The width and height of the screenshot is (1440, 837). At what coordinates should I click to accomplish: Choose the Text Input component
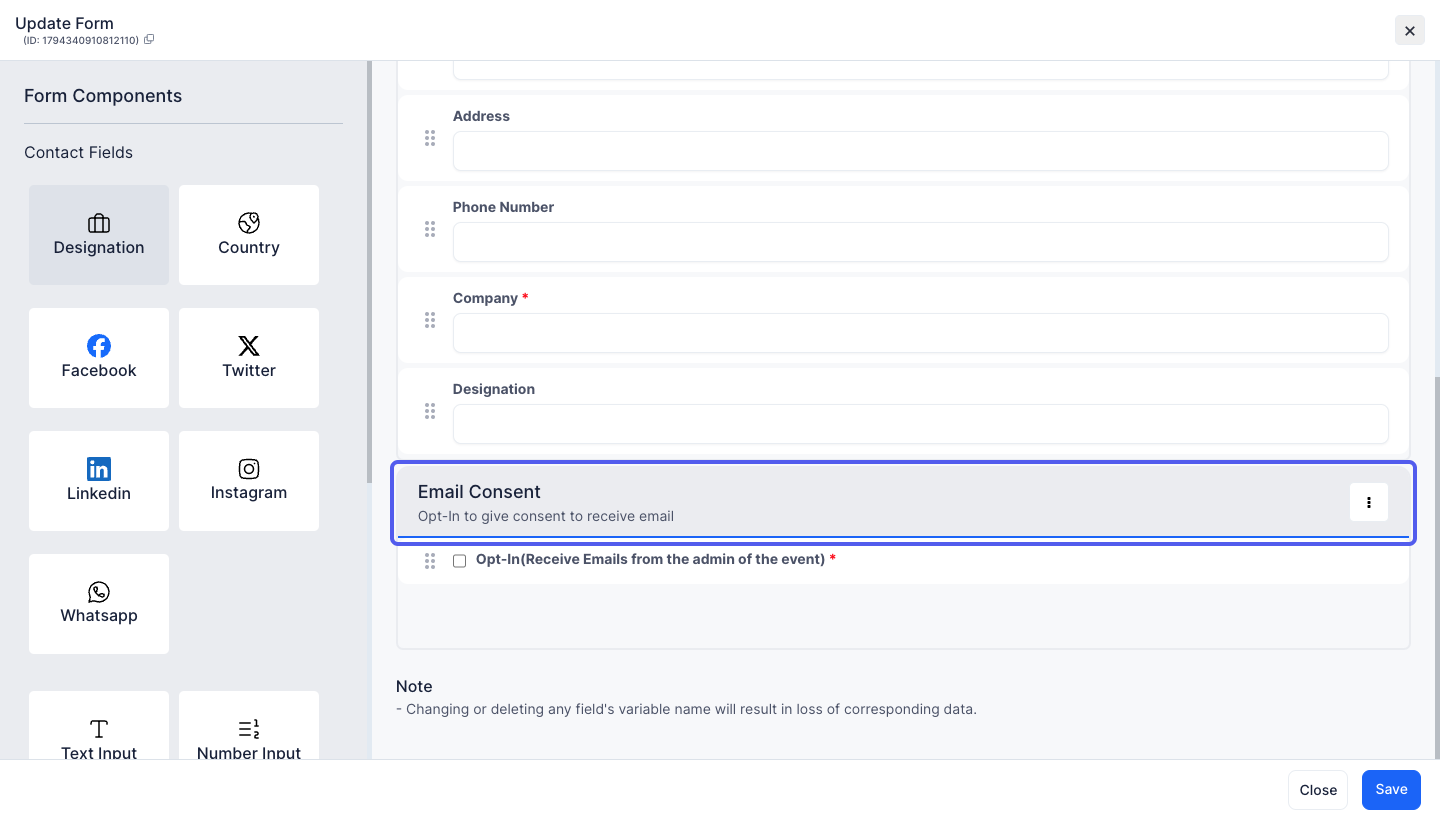click(x=99, y=725)
